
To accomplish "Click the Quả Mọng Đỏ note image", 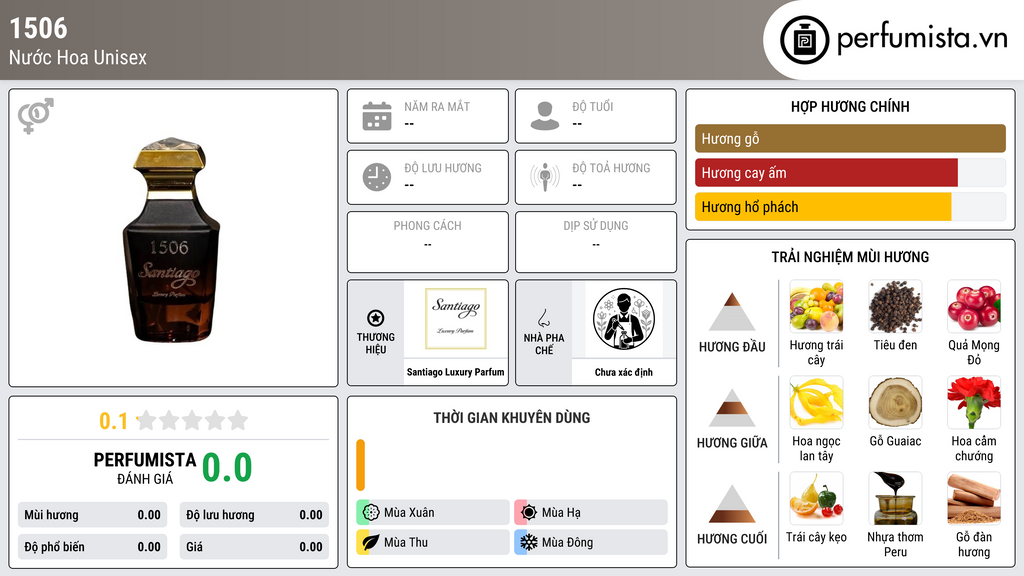I will click(974, 306).
